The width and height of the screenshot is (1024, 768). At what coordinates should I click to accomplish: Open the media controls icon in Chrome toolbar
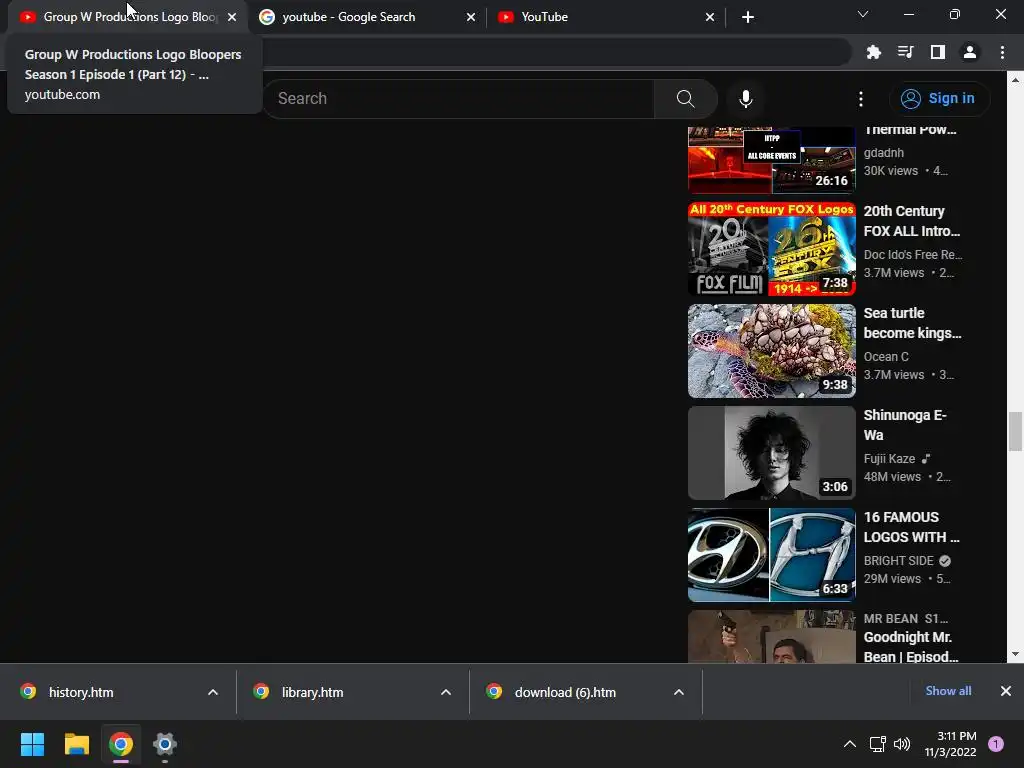click(x=905, y=52)
